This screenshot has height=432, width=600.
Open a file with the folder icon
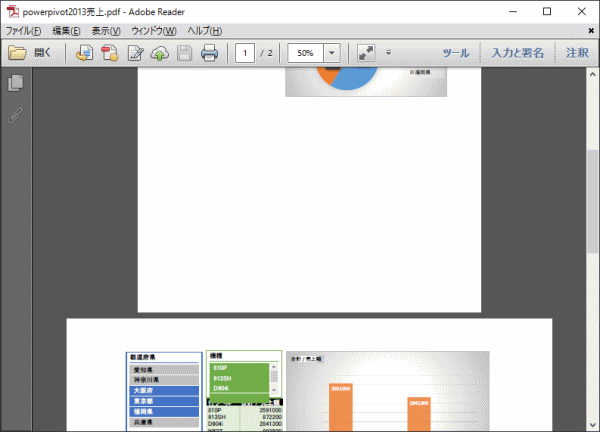pos(17,52)
